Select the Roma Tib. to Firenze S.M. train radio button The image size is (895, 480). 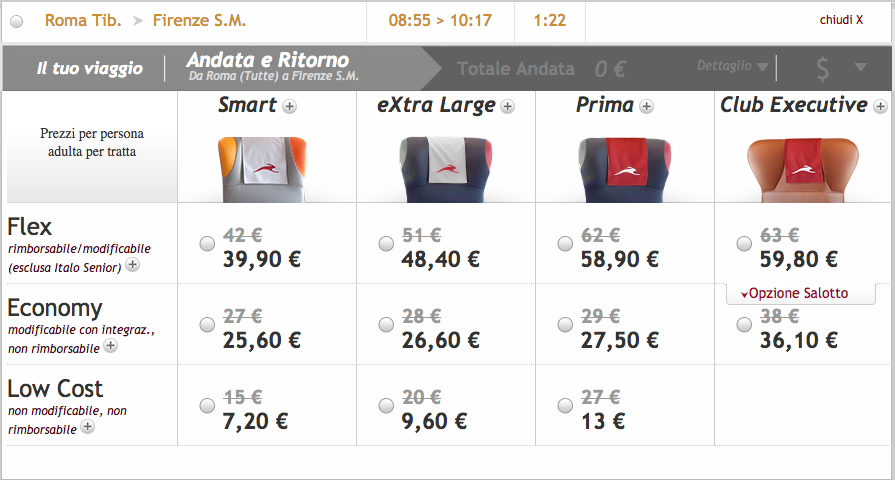coord(17,21)
